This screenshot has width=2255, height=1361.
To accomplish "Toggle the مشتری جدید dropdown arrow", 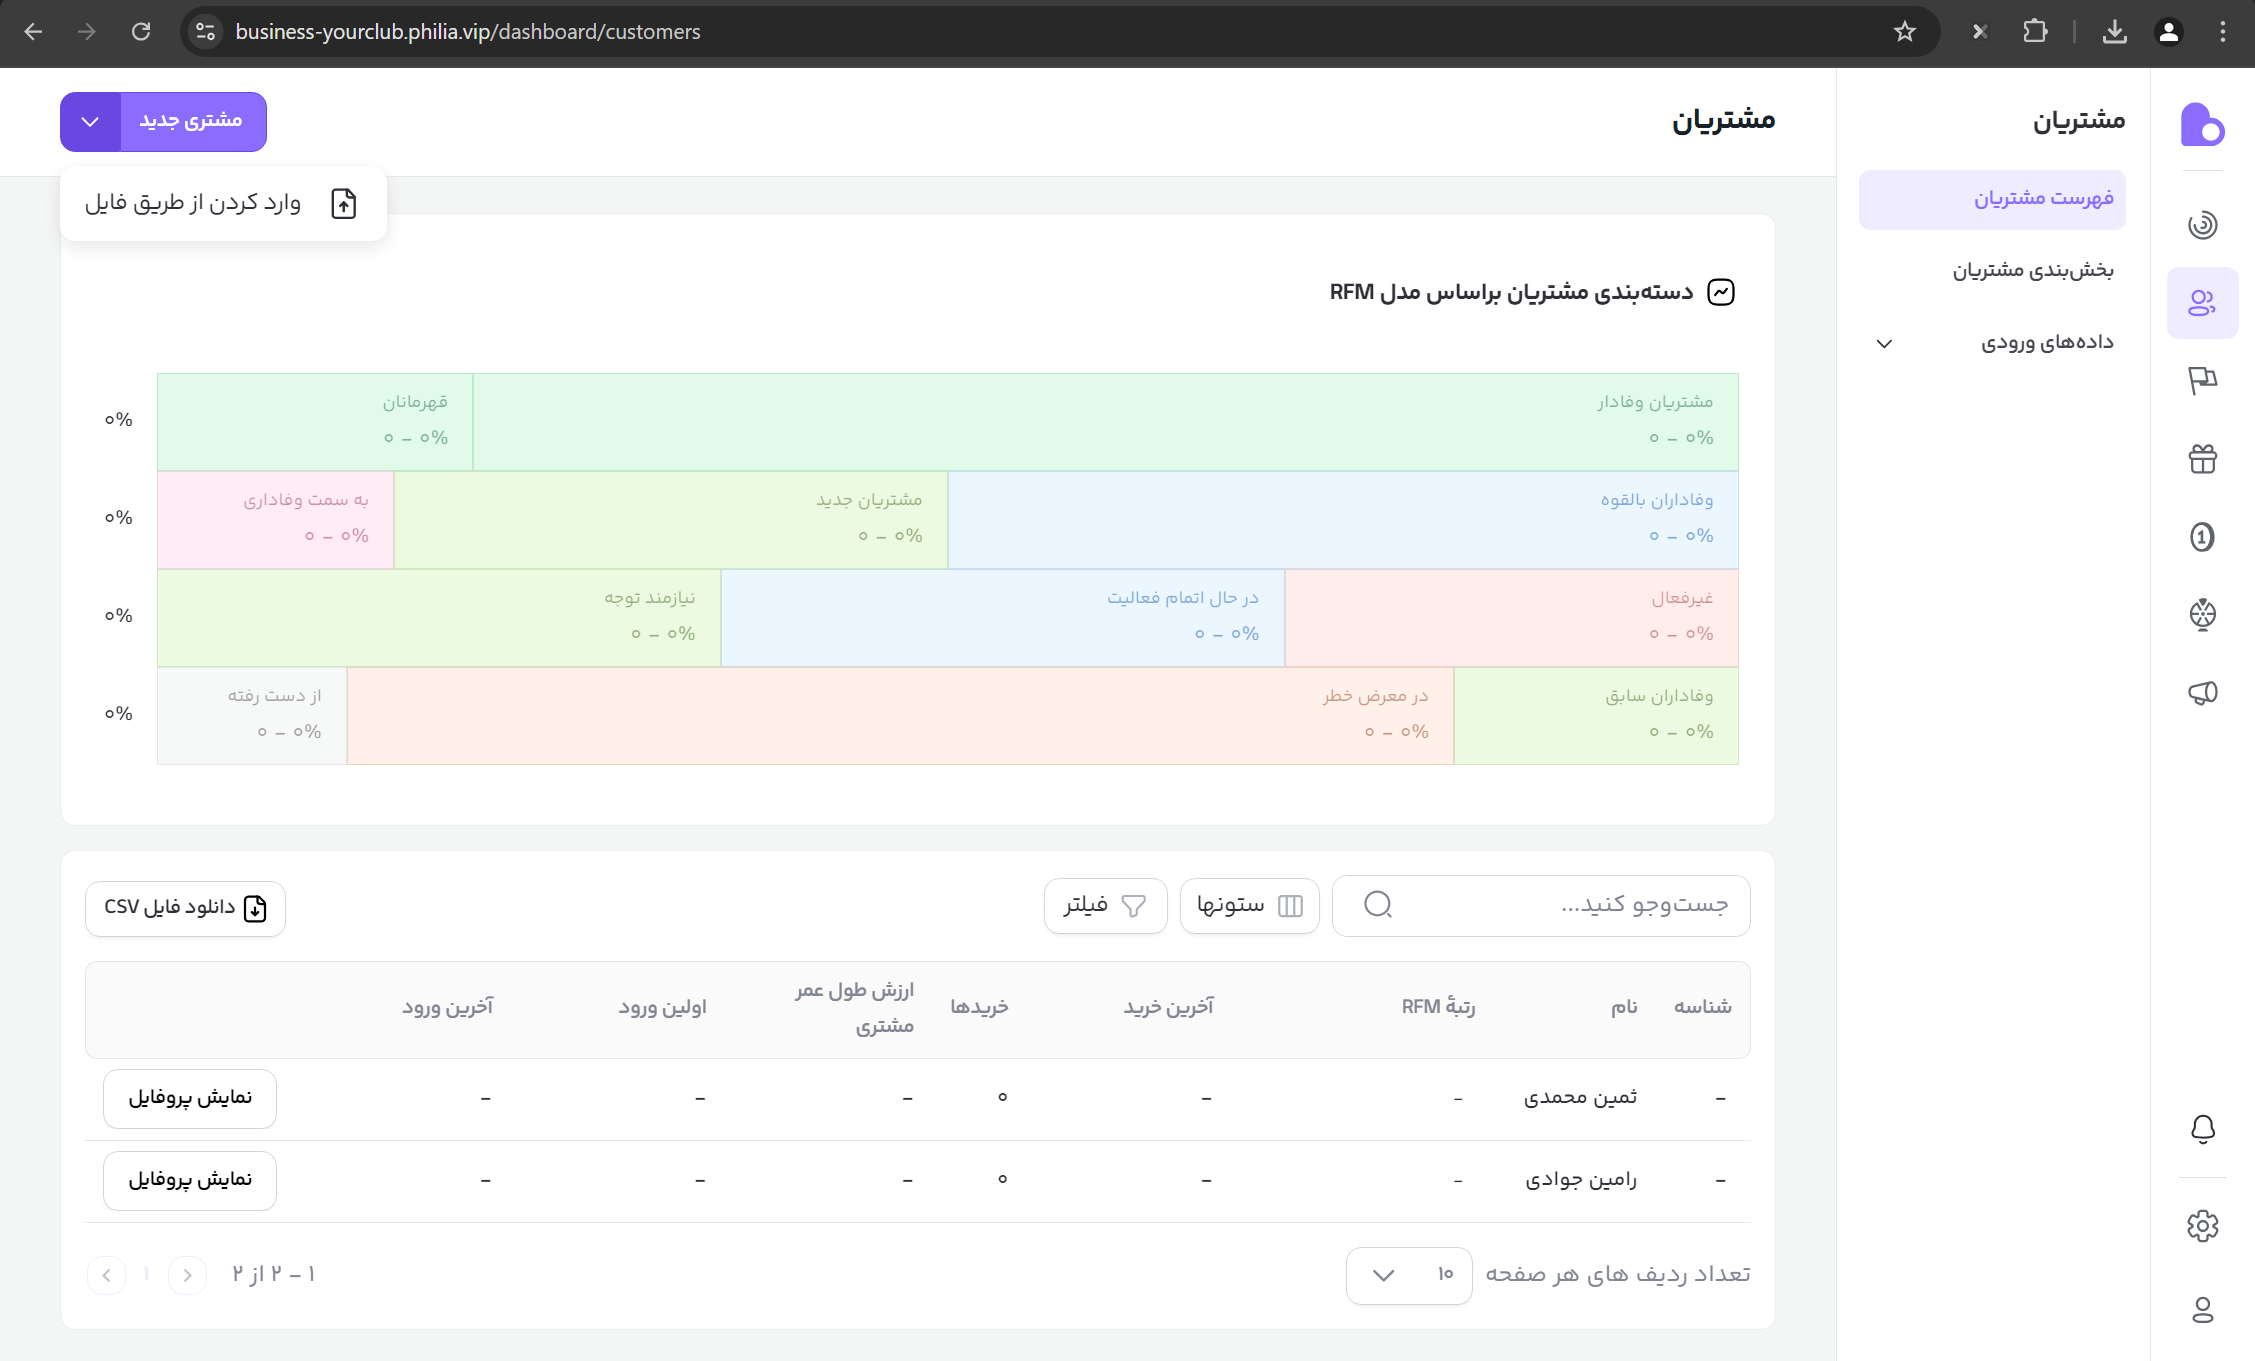I will [90, 122].
